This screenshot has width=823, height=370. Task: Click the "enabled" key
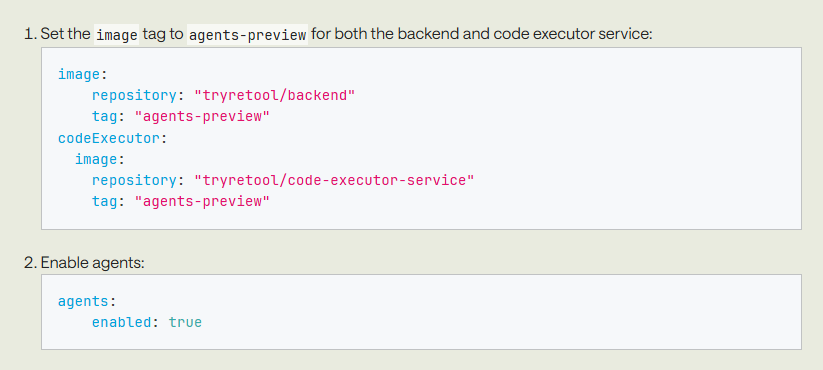(x=121, y=322)
